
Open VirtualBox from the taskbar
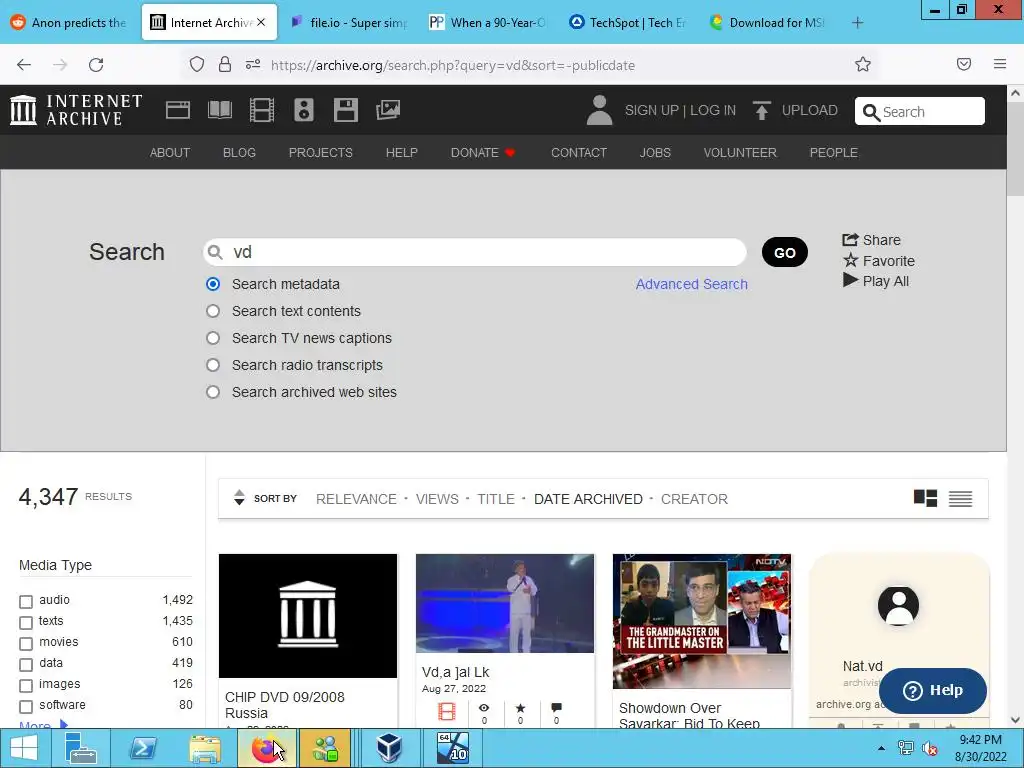pyautogui.click(x=389, y=748)
